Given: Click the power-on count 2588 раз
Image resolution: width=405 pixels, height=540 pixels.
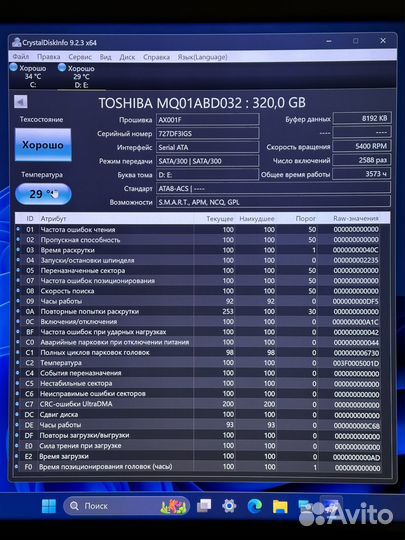Looking at the screenshot, I should pyautogui.click(x=362, y=160).
